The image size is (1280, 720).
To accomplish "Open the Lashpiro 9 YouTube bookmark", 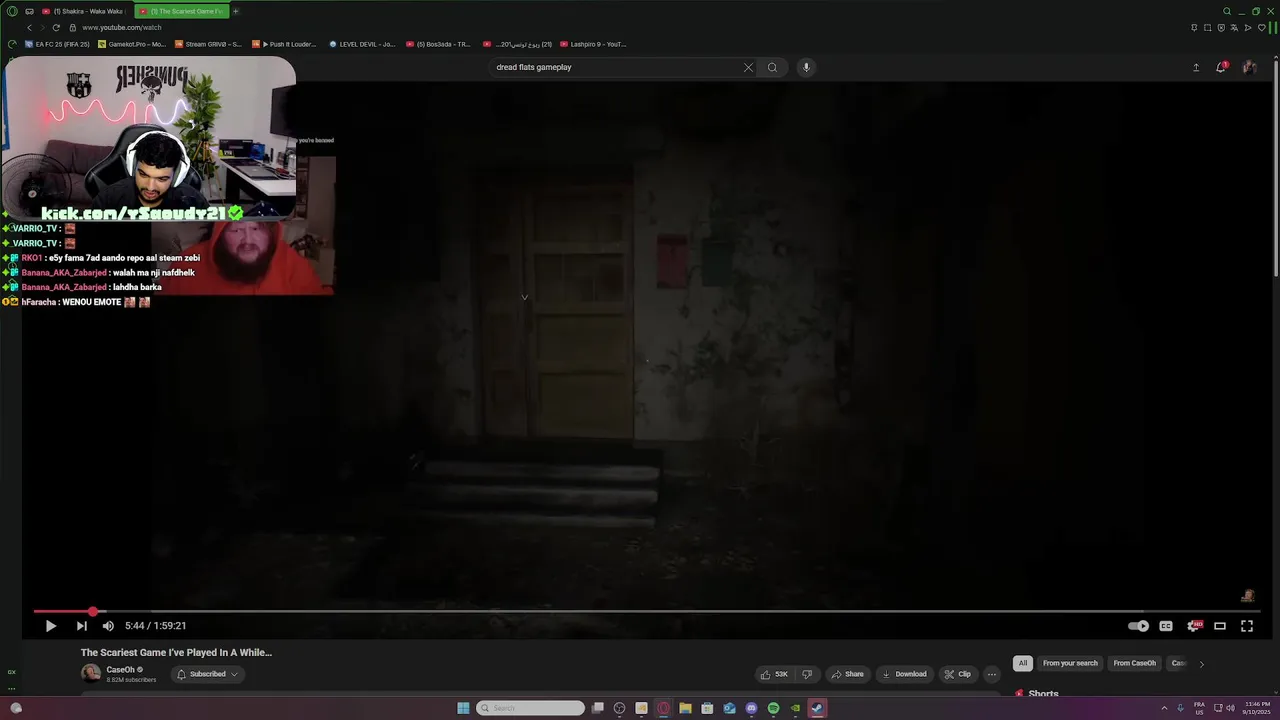I will [x=593, y=44].
